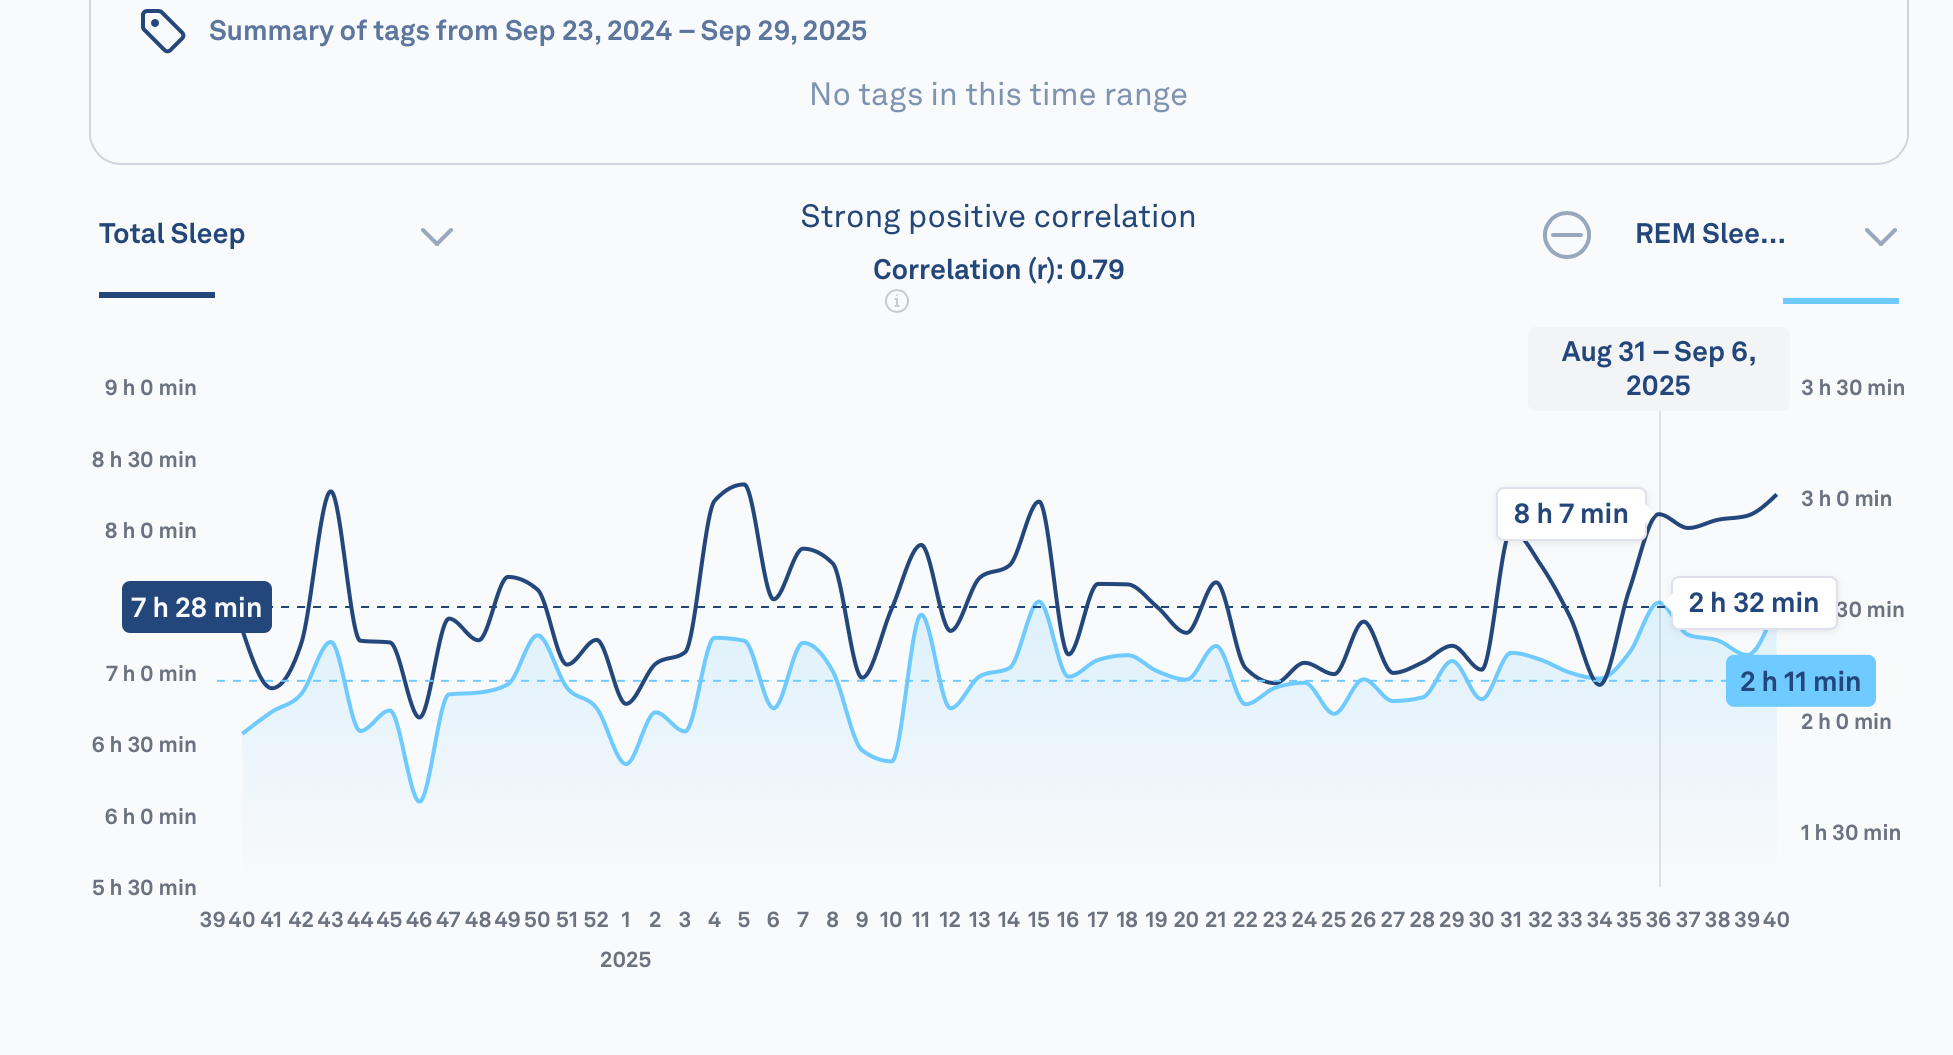Click the summary of tags heading
This screenshot has height=1055, width=1953.
537,31
